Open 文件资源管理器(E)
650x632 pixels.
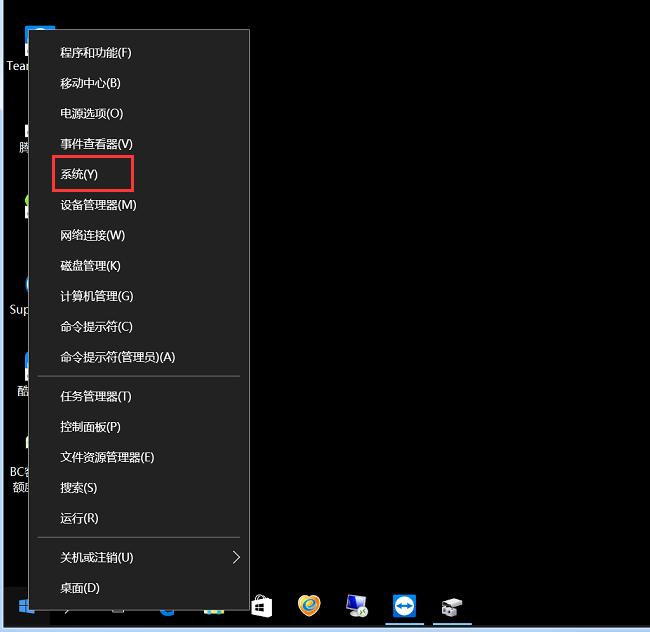pyautogui.click(x=139, y=458)
